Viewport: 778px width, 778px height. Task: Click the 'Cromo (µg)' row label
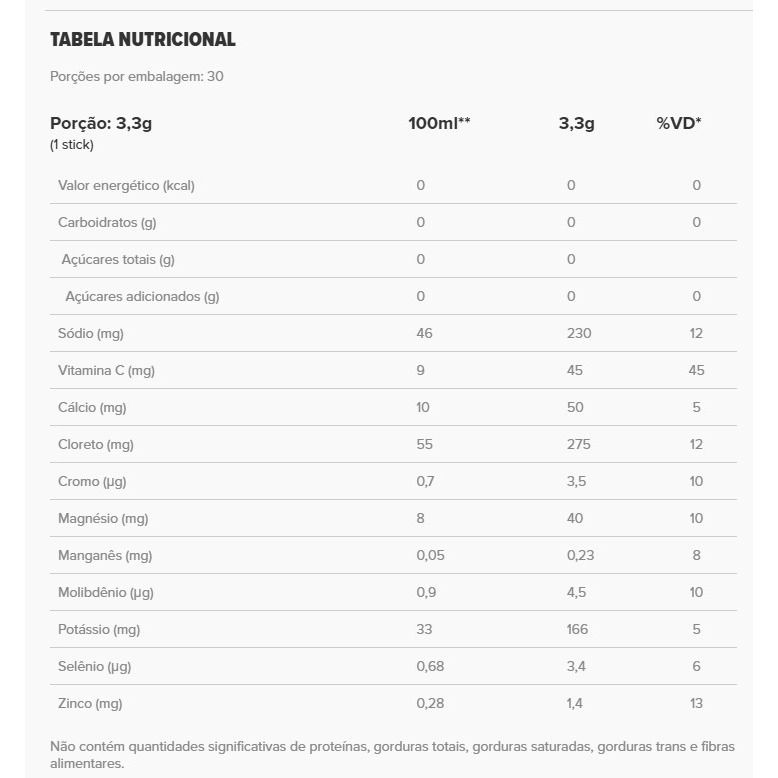point(92,482)
